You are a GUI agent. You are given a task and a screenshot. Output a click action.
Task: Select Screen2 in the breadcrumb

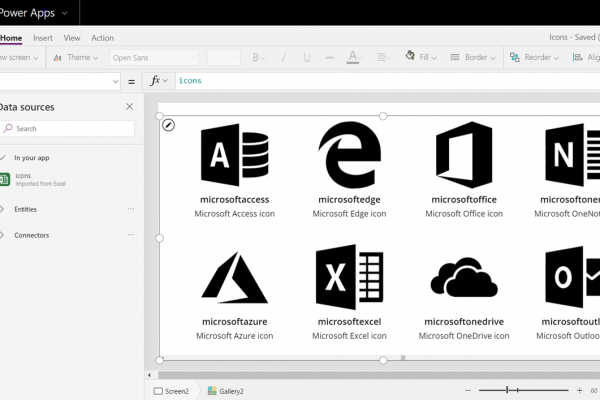(171, 391)
